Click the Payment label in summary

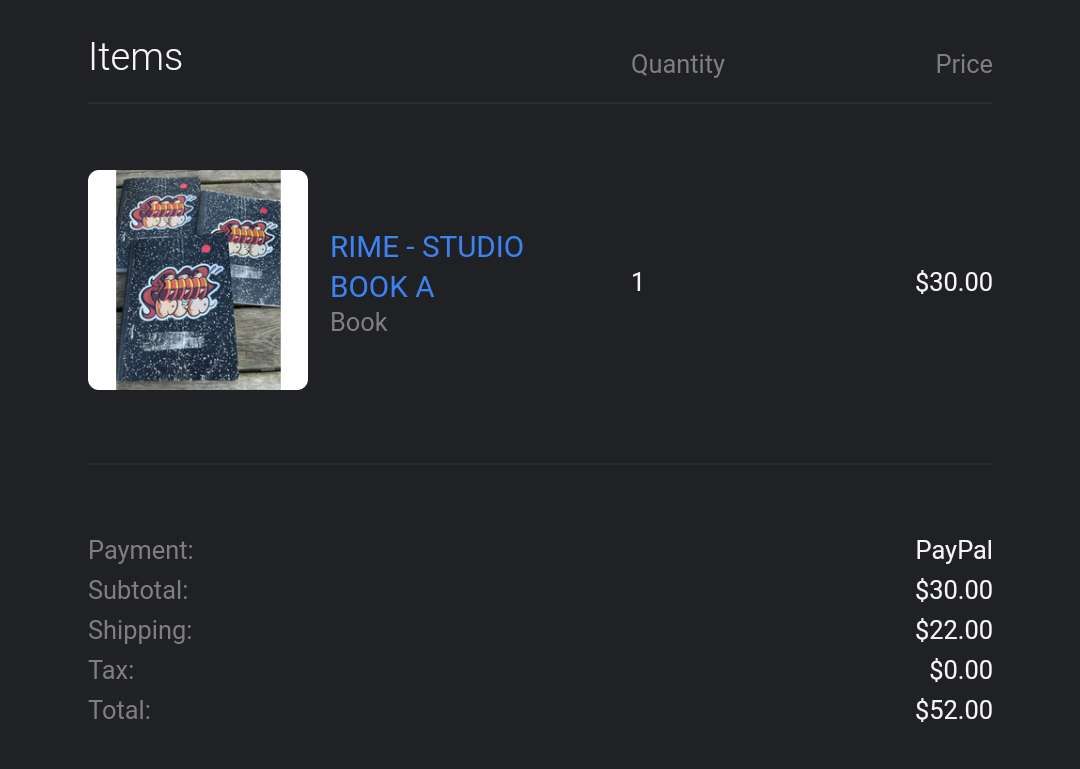coord(140,550)
